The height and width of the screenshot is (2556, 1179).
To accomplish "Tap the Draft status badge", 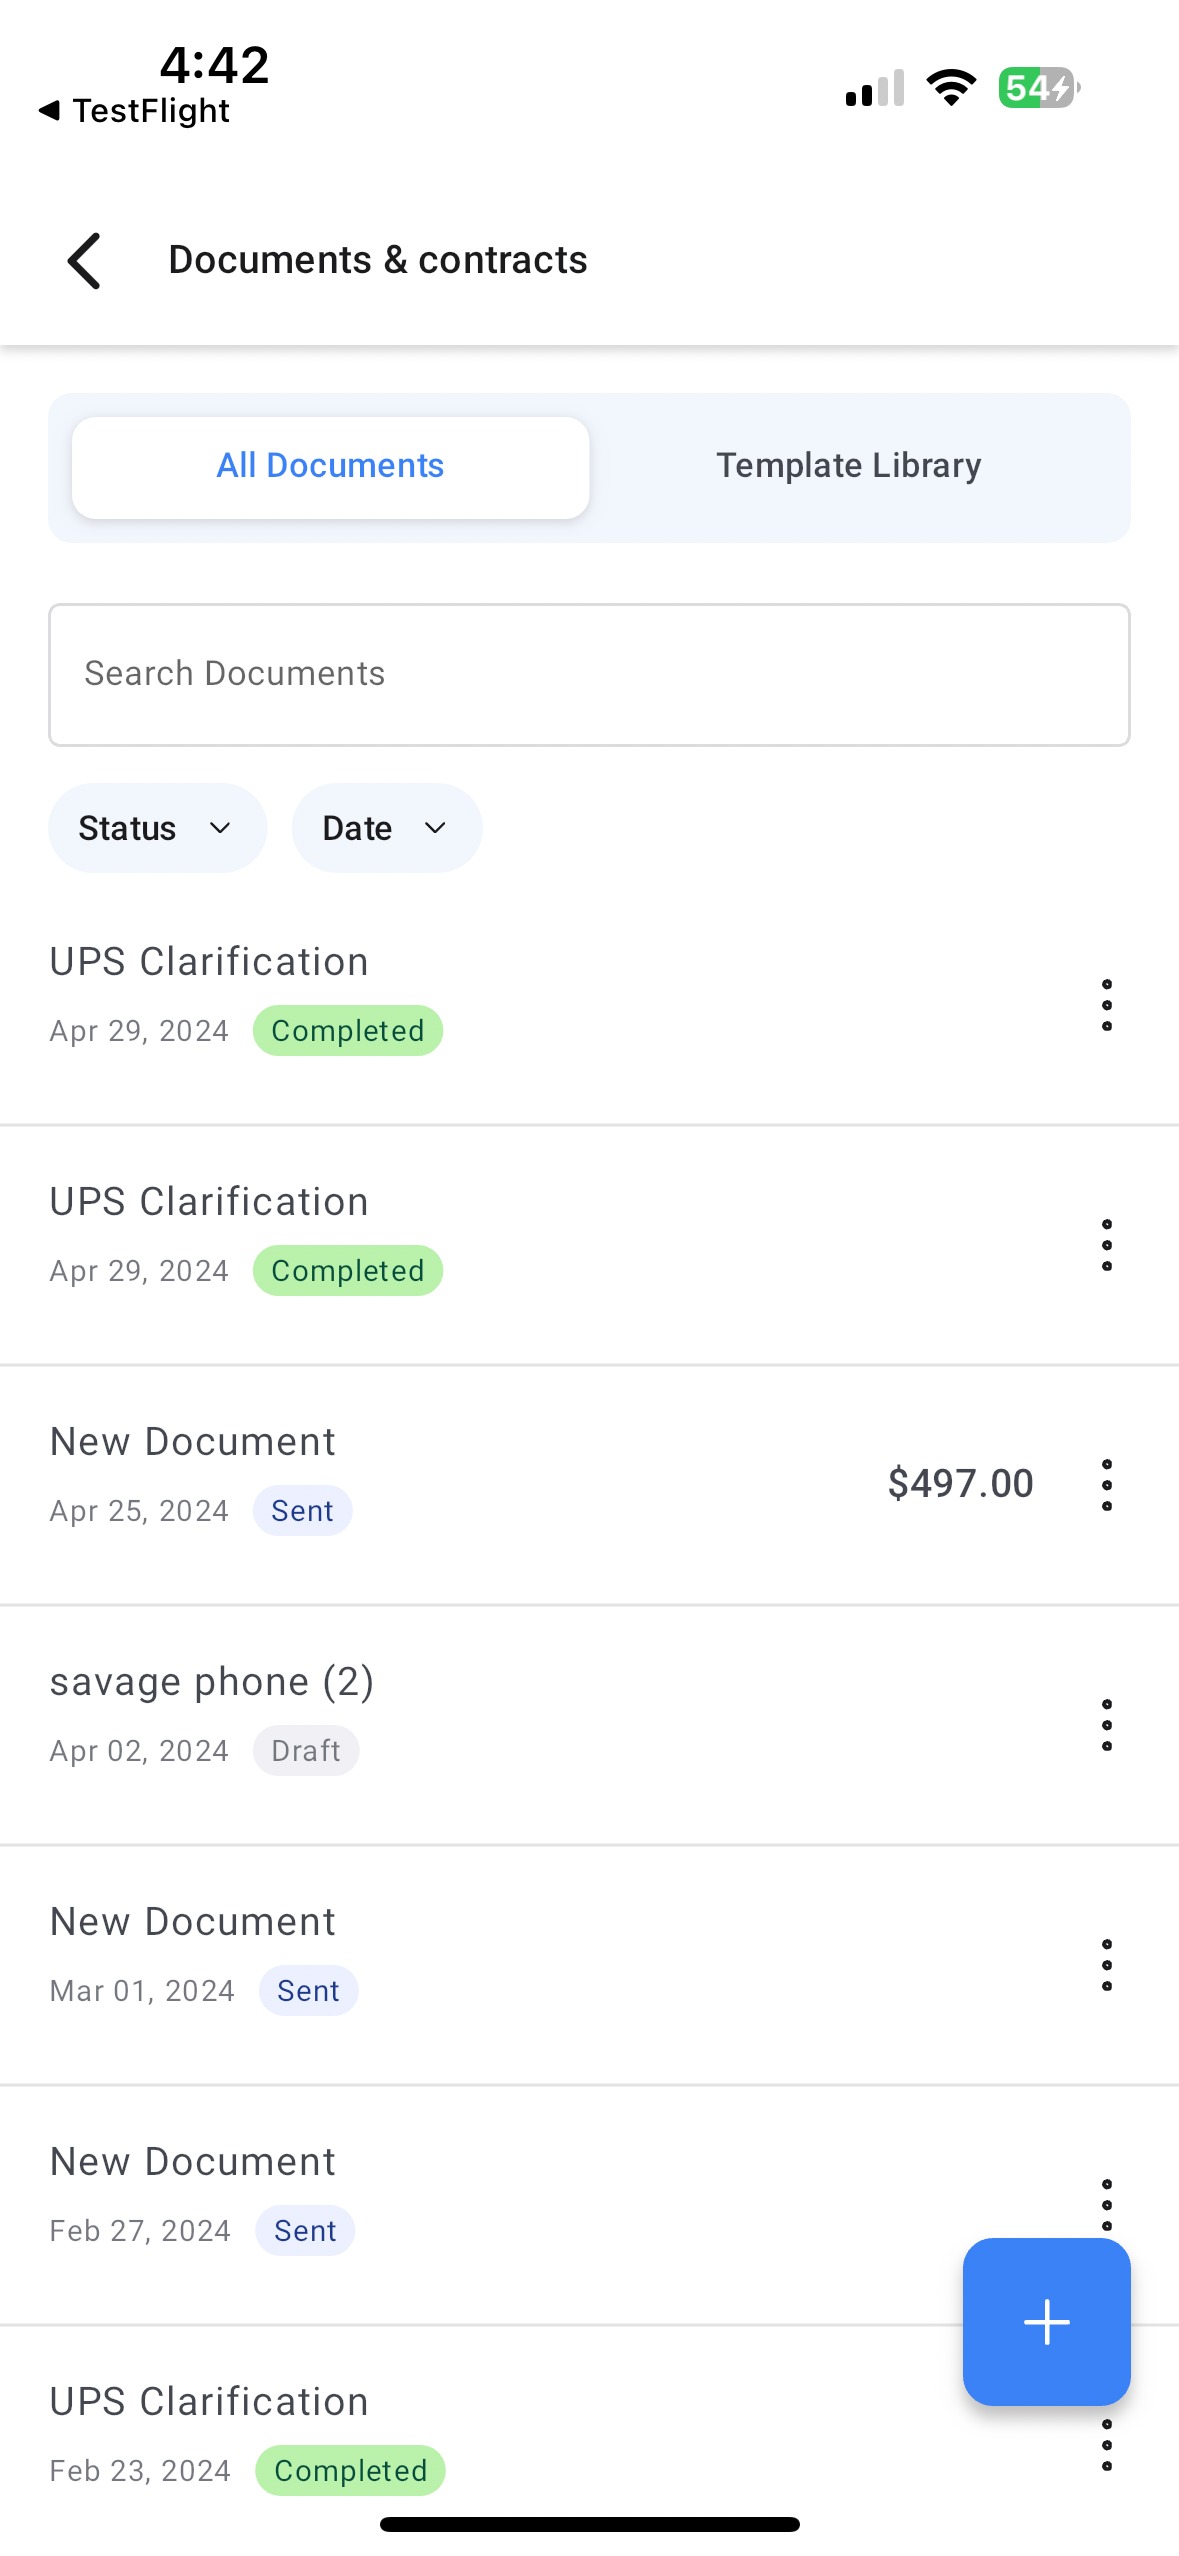I will point(305,1750).
